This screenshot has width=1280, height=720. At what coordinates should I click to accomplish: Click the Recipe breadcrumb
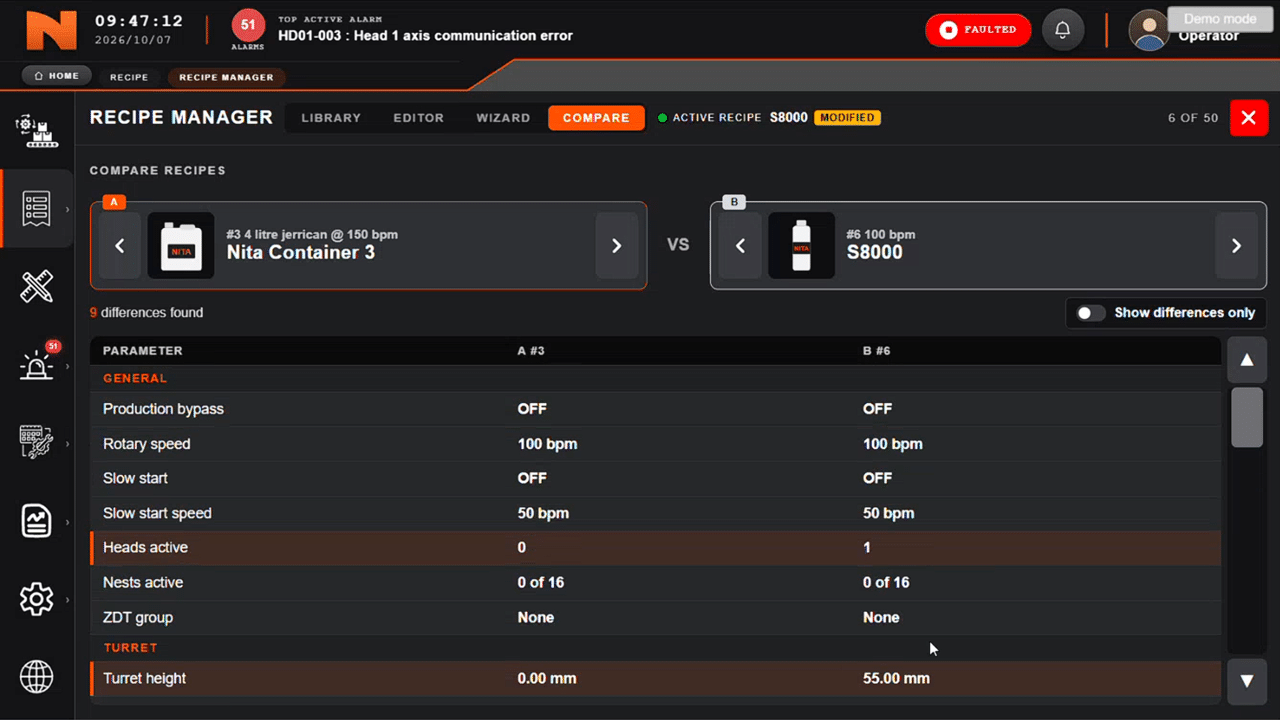coord(129,77)
